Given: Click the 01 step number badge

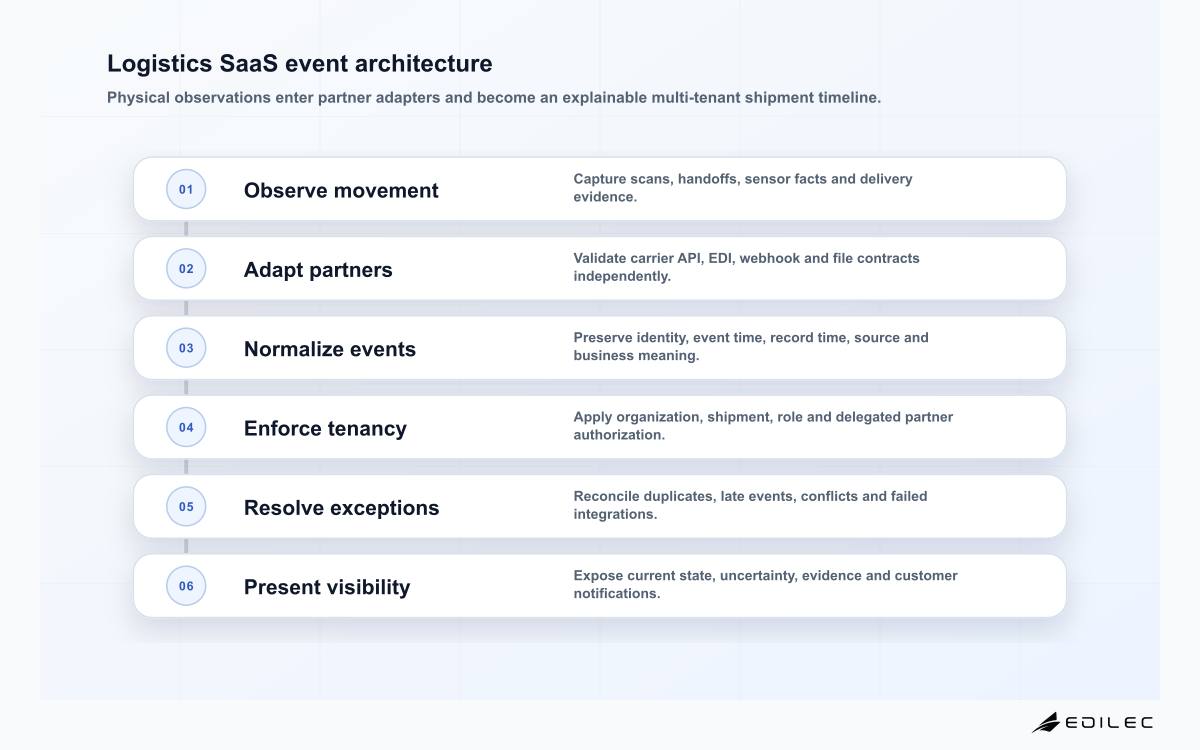Looking at the screenshot, I should tap(186, 189).
